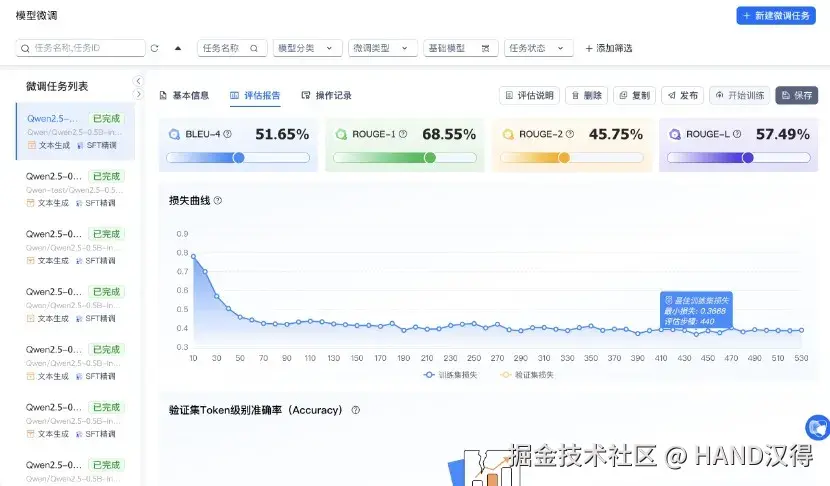Click the help icon next to 验证集Token级别准确率
Viewport: 830px width, 486px height.
(356, 410)
